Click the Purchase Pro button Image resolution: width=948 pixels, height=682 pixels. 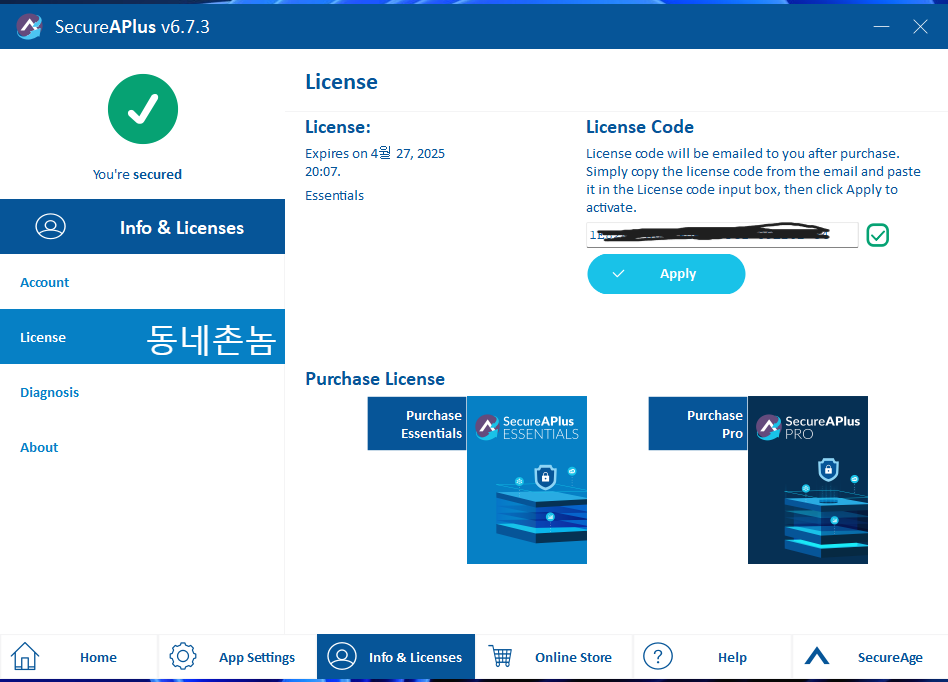pos(698,424)
